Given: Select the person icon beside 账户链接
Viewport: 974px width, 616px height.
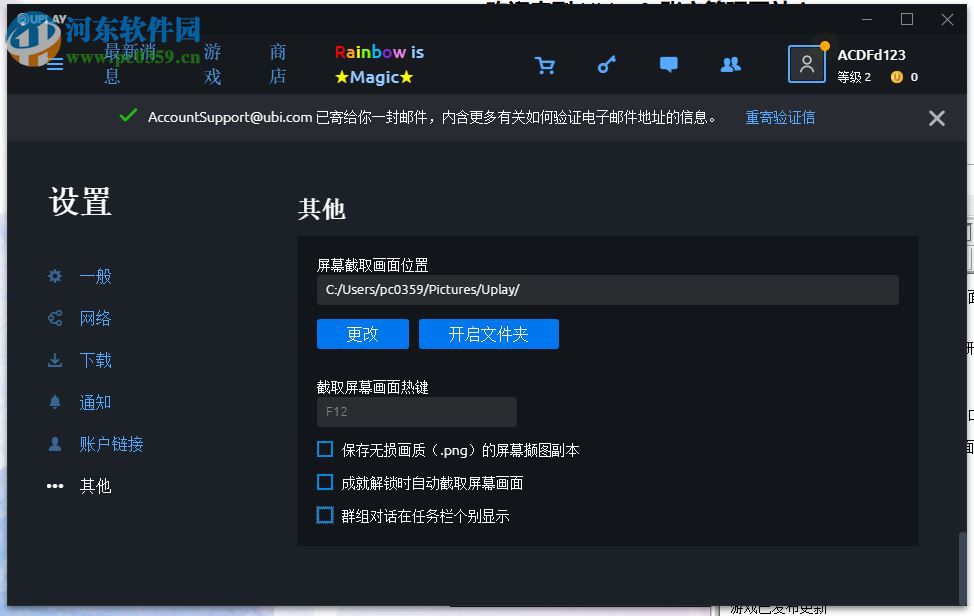Looking at the screenshot, I should 53,444.
